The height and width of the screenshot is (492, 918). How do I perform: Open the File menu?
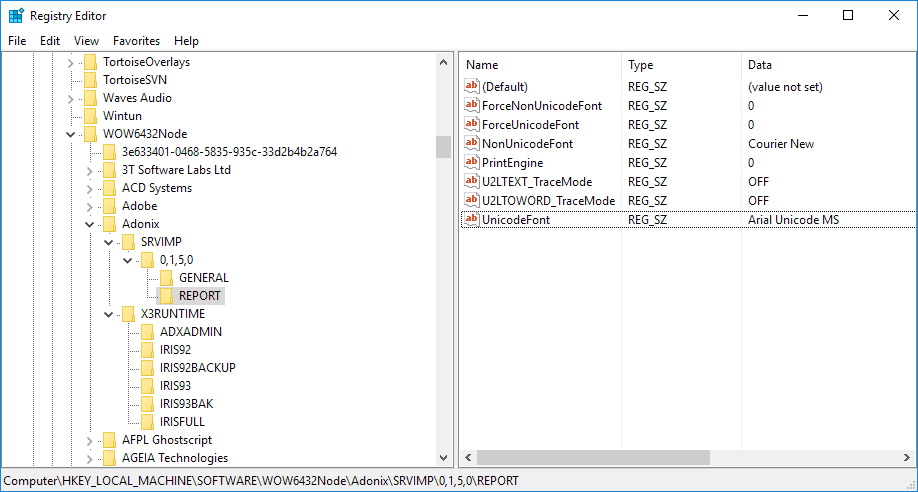17,41
